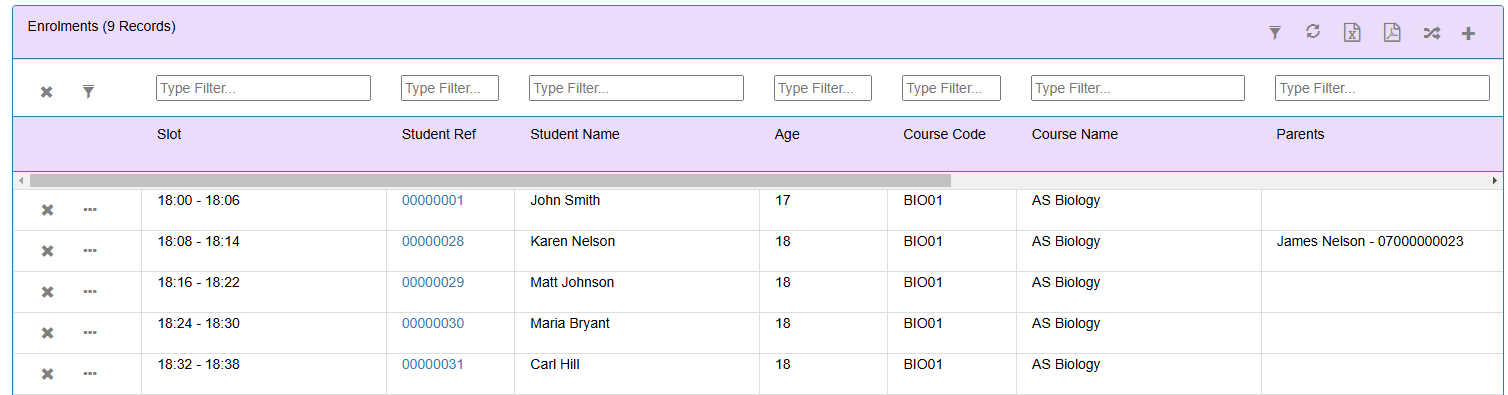Open student reference 00000030 link
Screen dimensions: 1508x395
coord(433,323)
